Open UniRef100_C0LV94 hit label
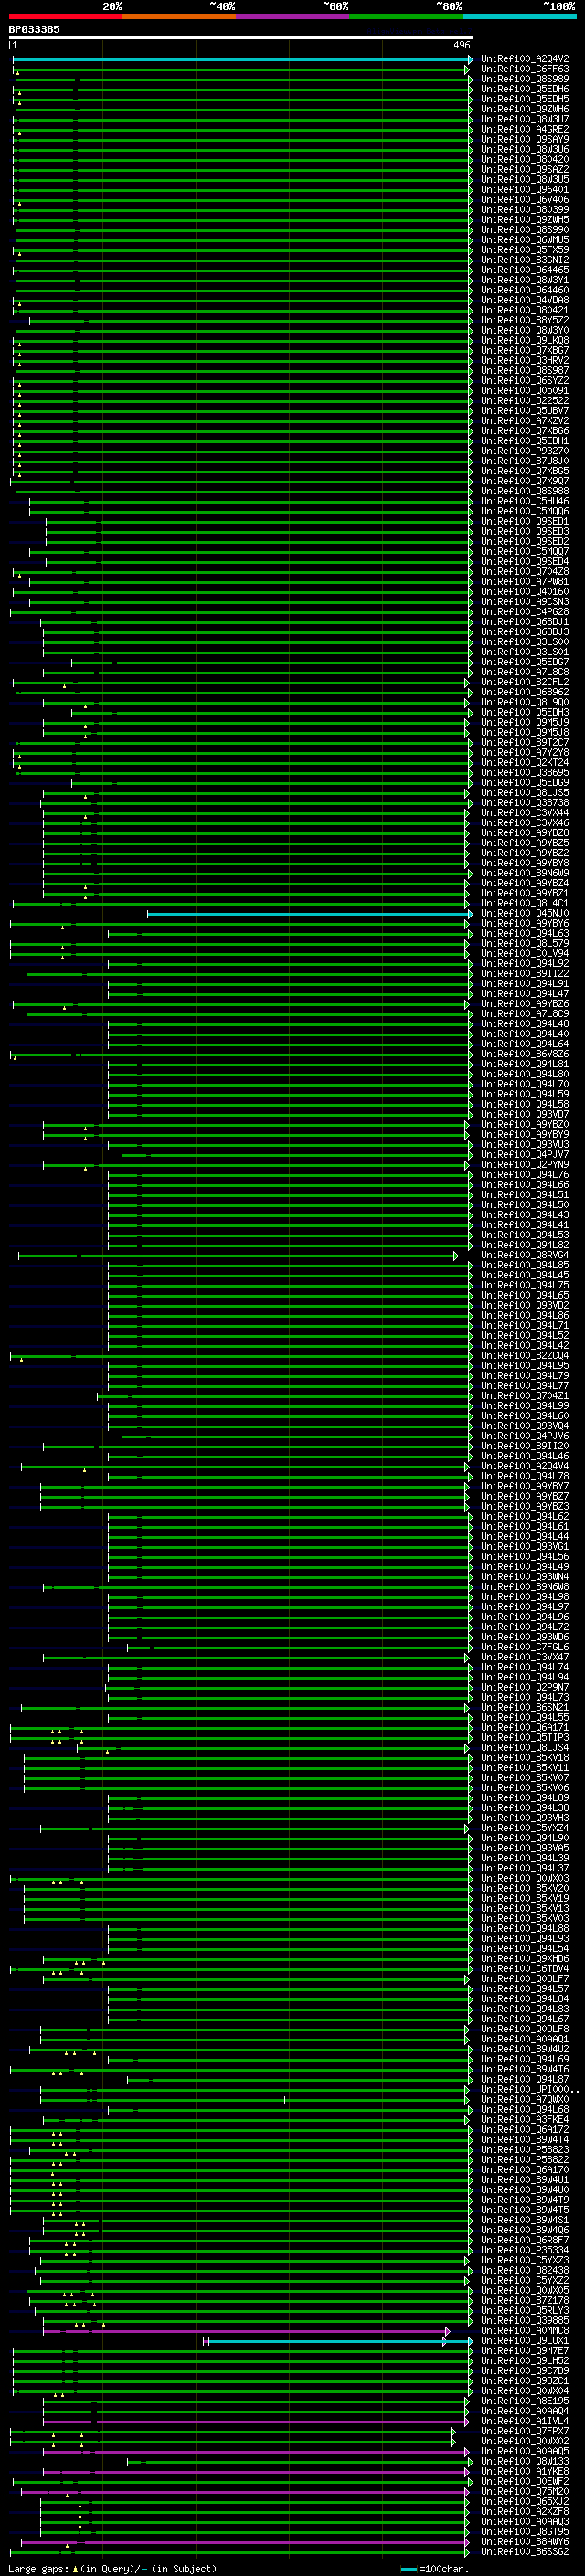The image size is (585, 2576). [x=525, y=954]
